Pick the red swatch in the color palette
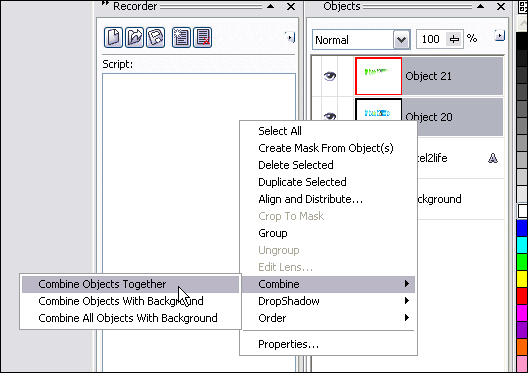This screenshot has height=373, width=528. click(x=522, y=296)
